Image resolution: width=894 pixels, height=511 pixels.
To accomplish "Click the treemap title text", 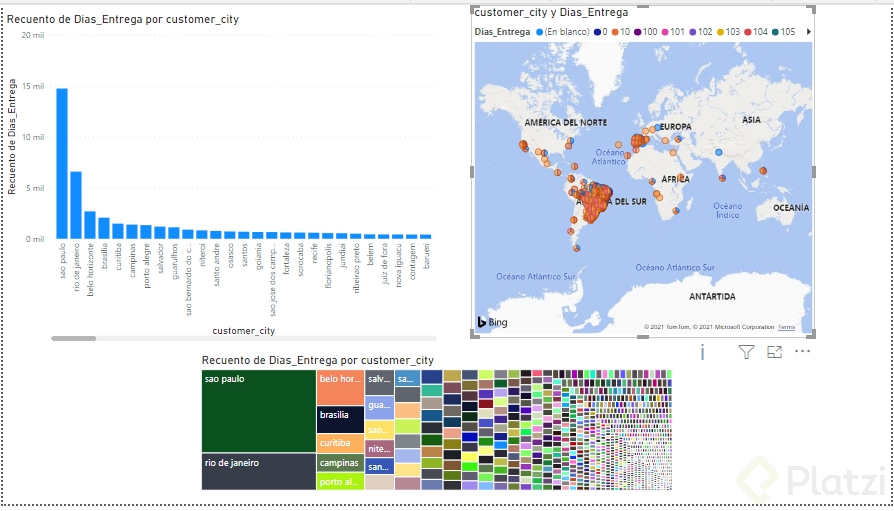I will [x=318, y=360].
